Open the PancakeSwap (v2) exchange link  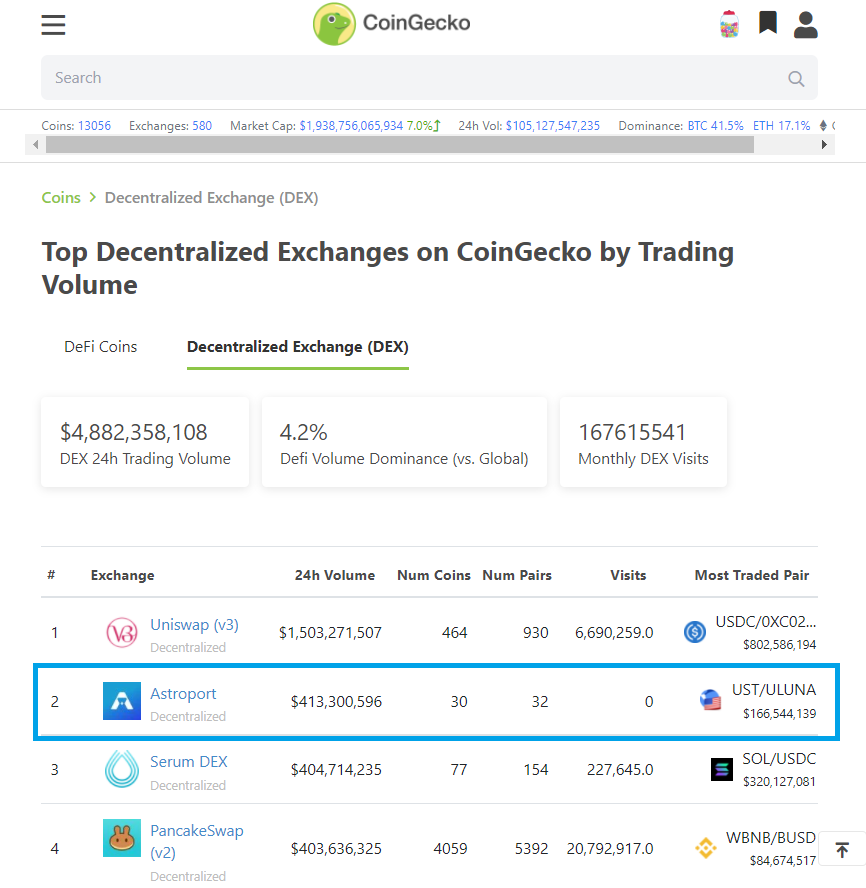coord(197,841)
